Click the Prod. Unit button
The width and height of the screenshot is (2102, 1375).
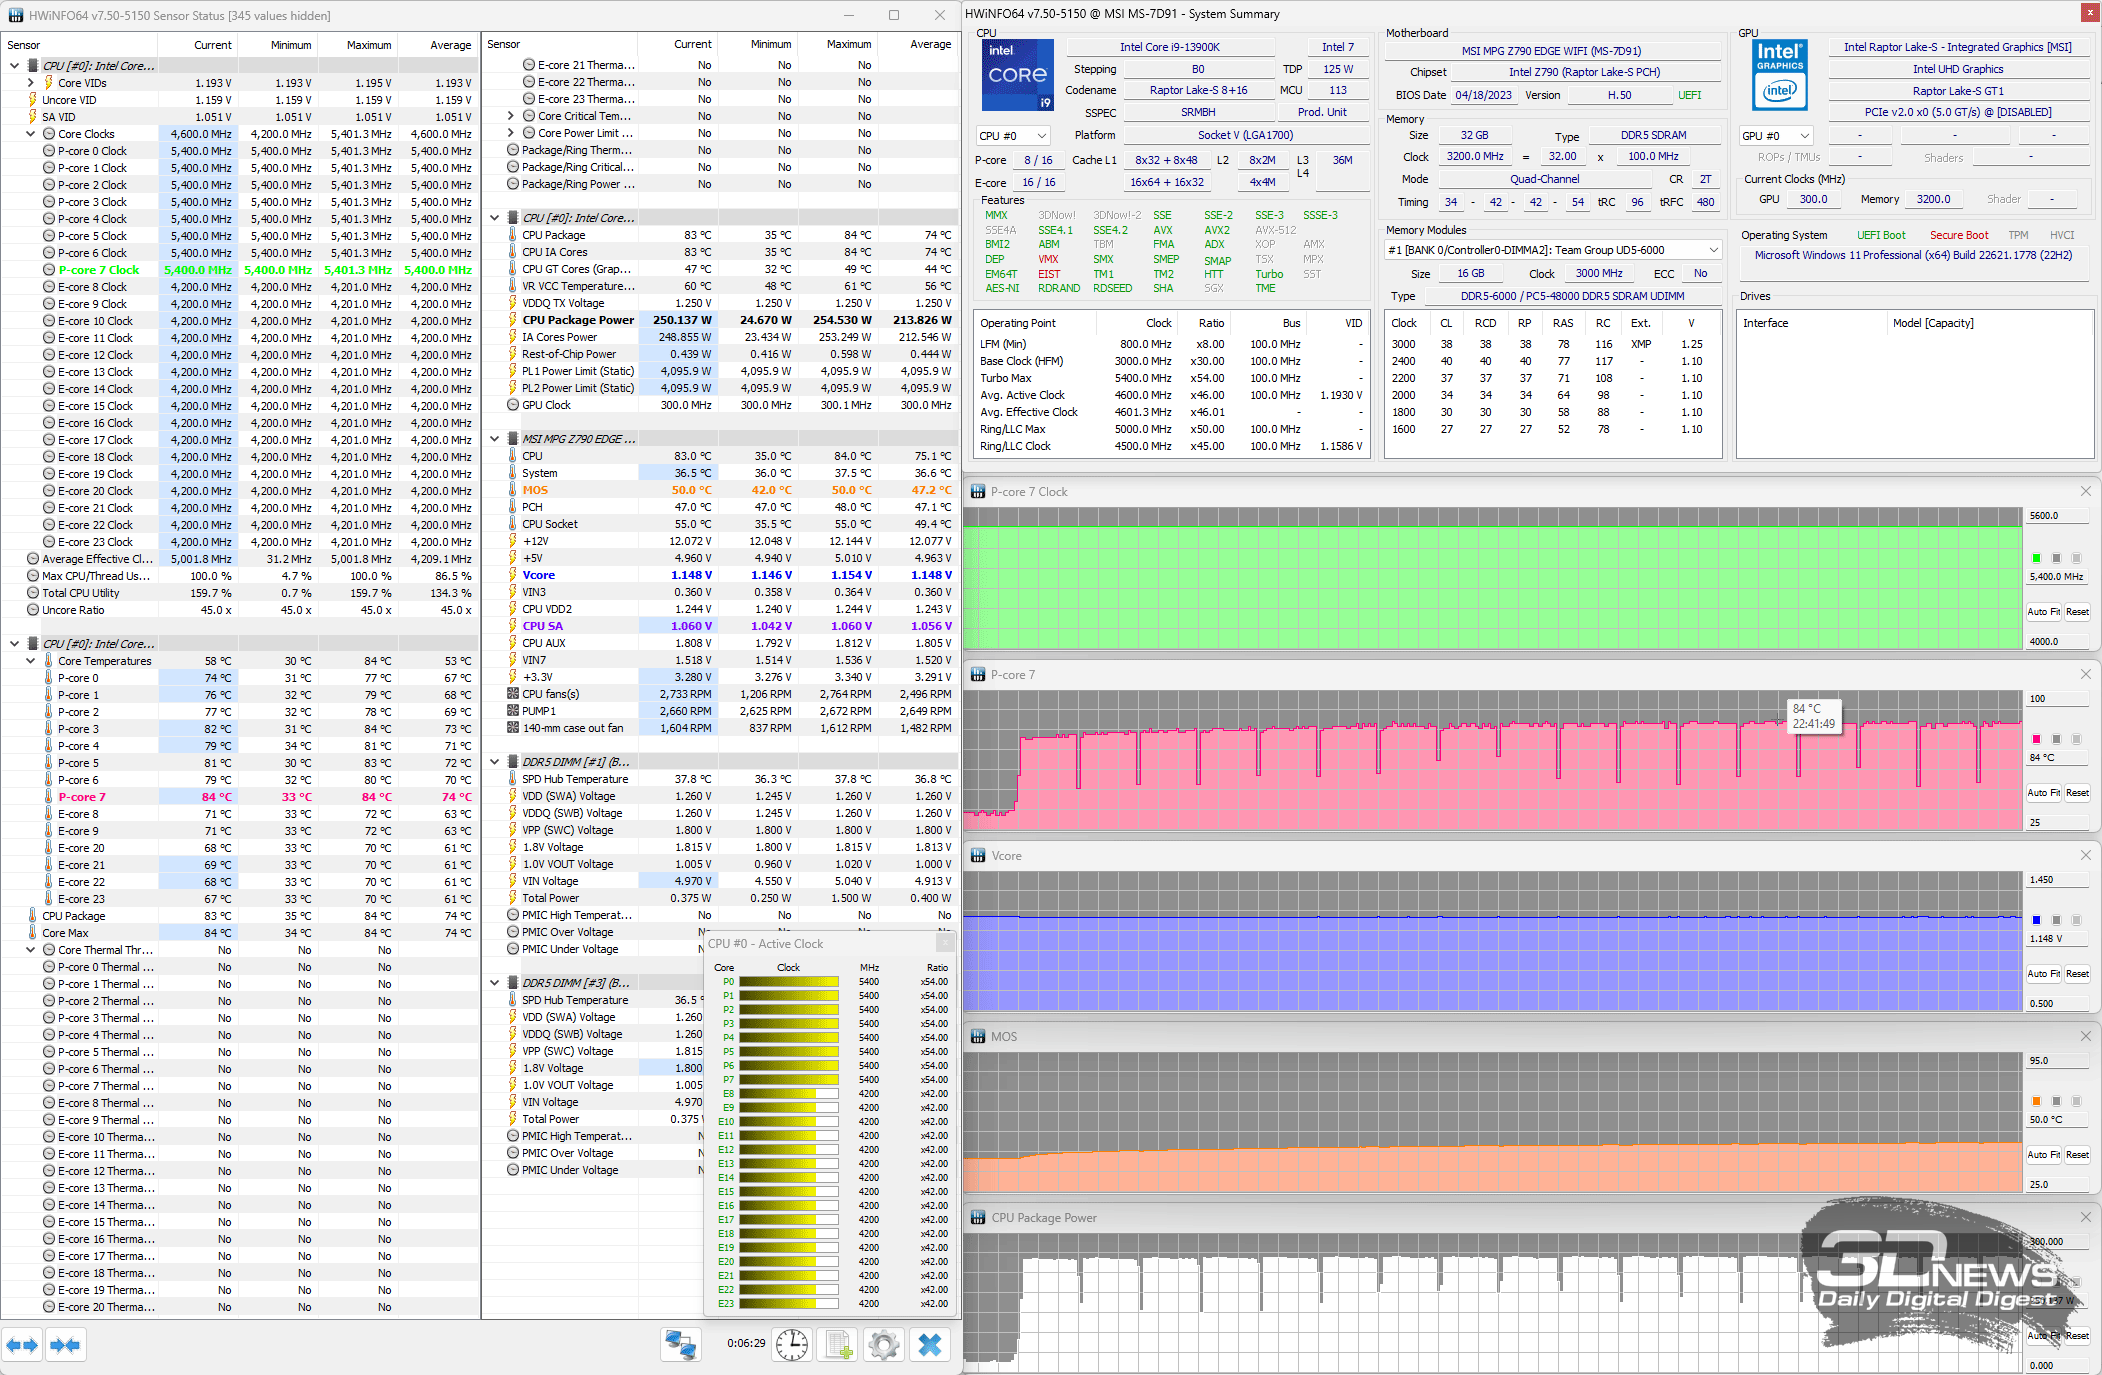point(1322,112)
